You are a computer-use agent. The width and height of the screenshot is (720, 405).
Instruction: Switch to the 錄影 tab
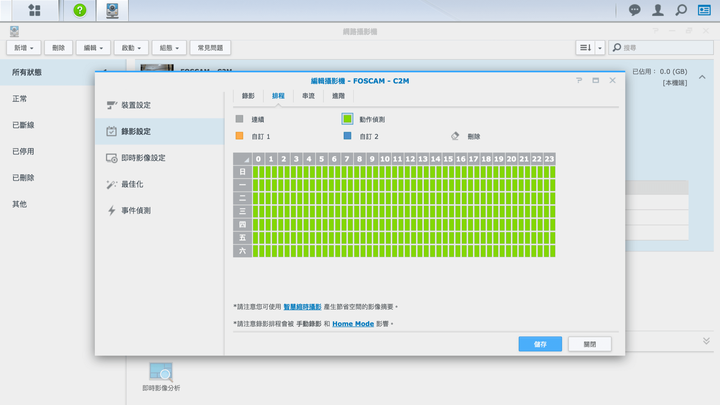click(x=248, y=96)
